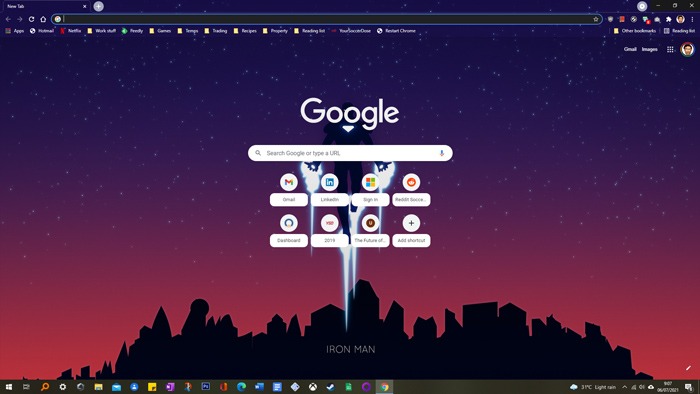Bookmark this tab with the star icon
The height and width of the screenshot is (394, 700).
(596, 19)
